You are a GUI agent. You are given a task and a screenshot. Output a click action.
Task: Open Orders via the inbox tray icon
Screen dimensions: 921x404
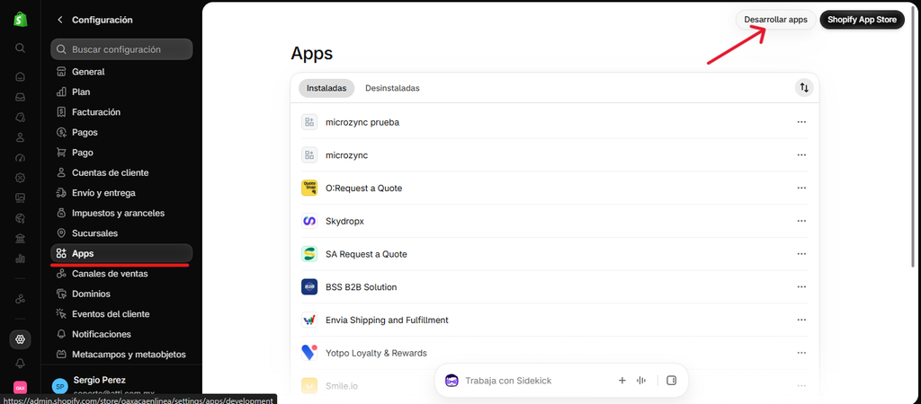click(21, 97)
